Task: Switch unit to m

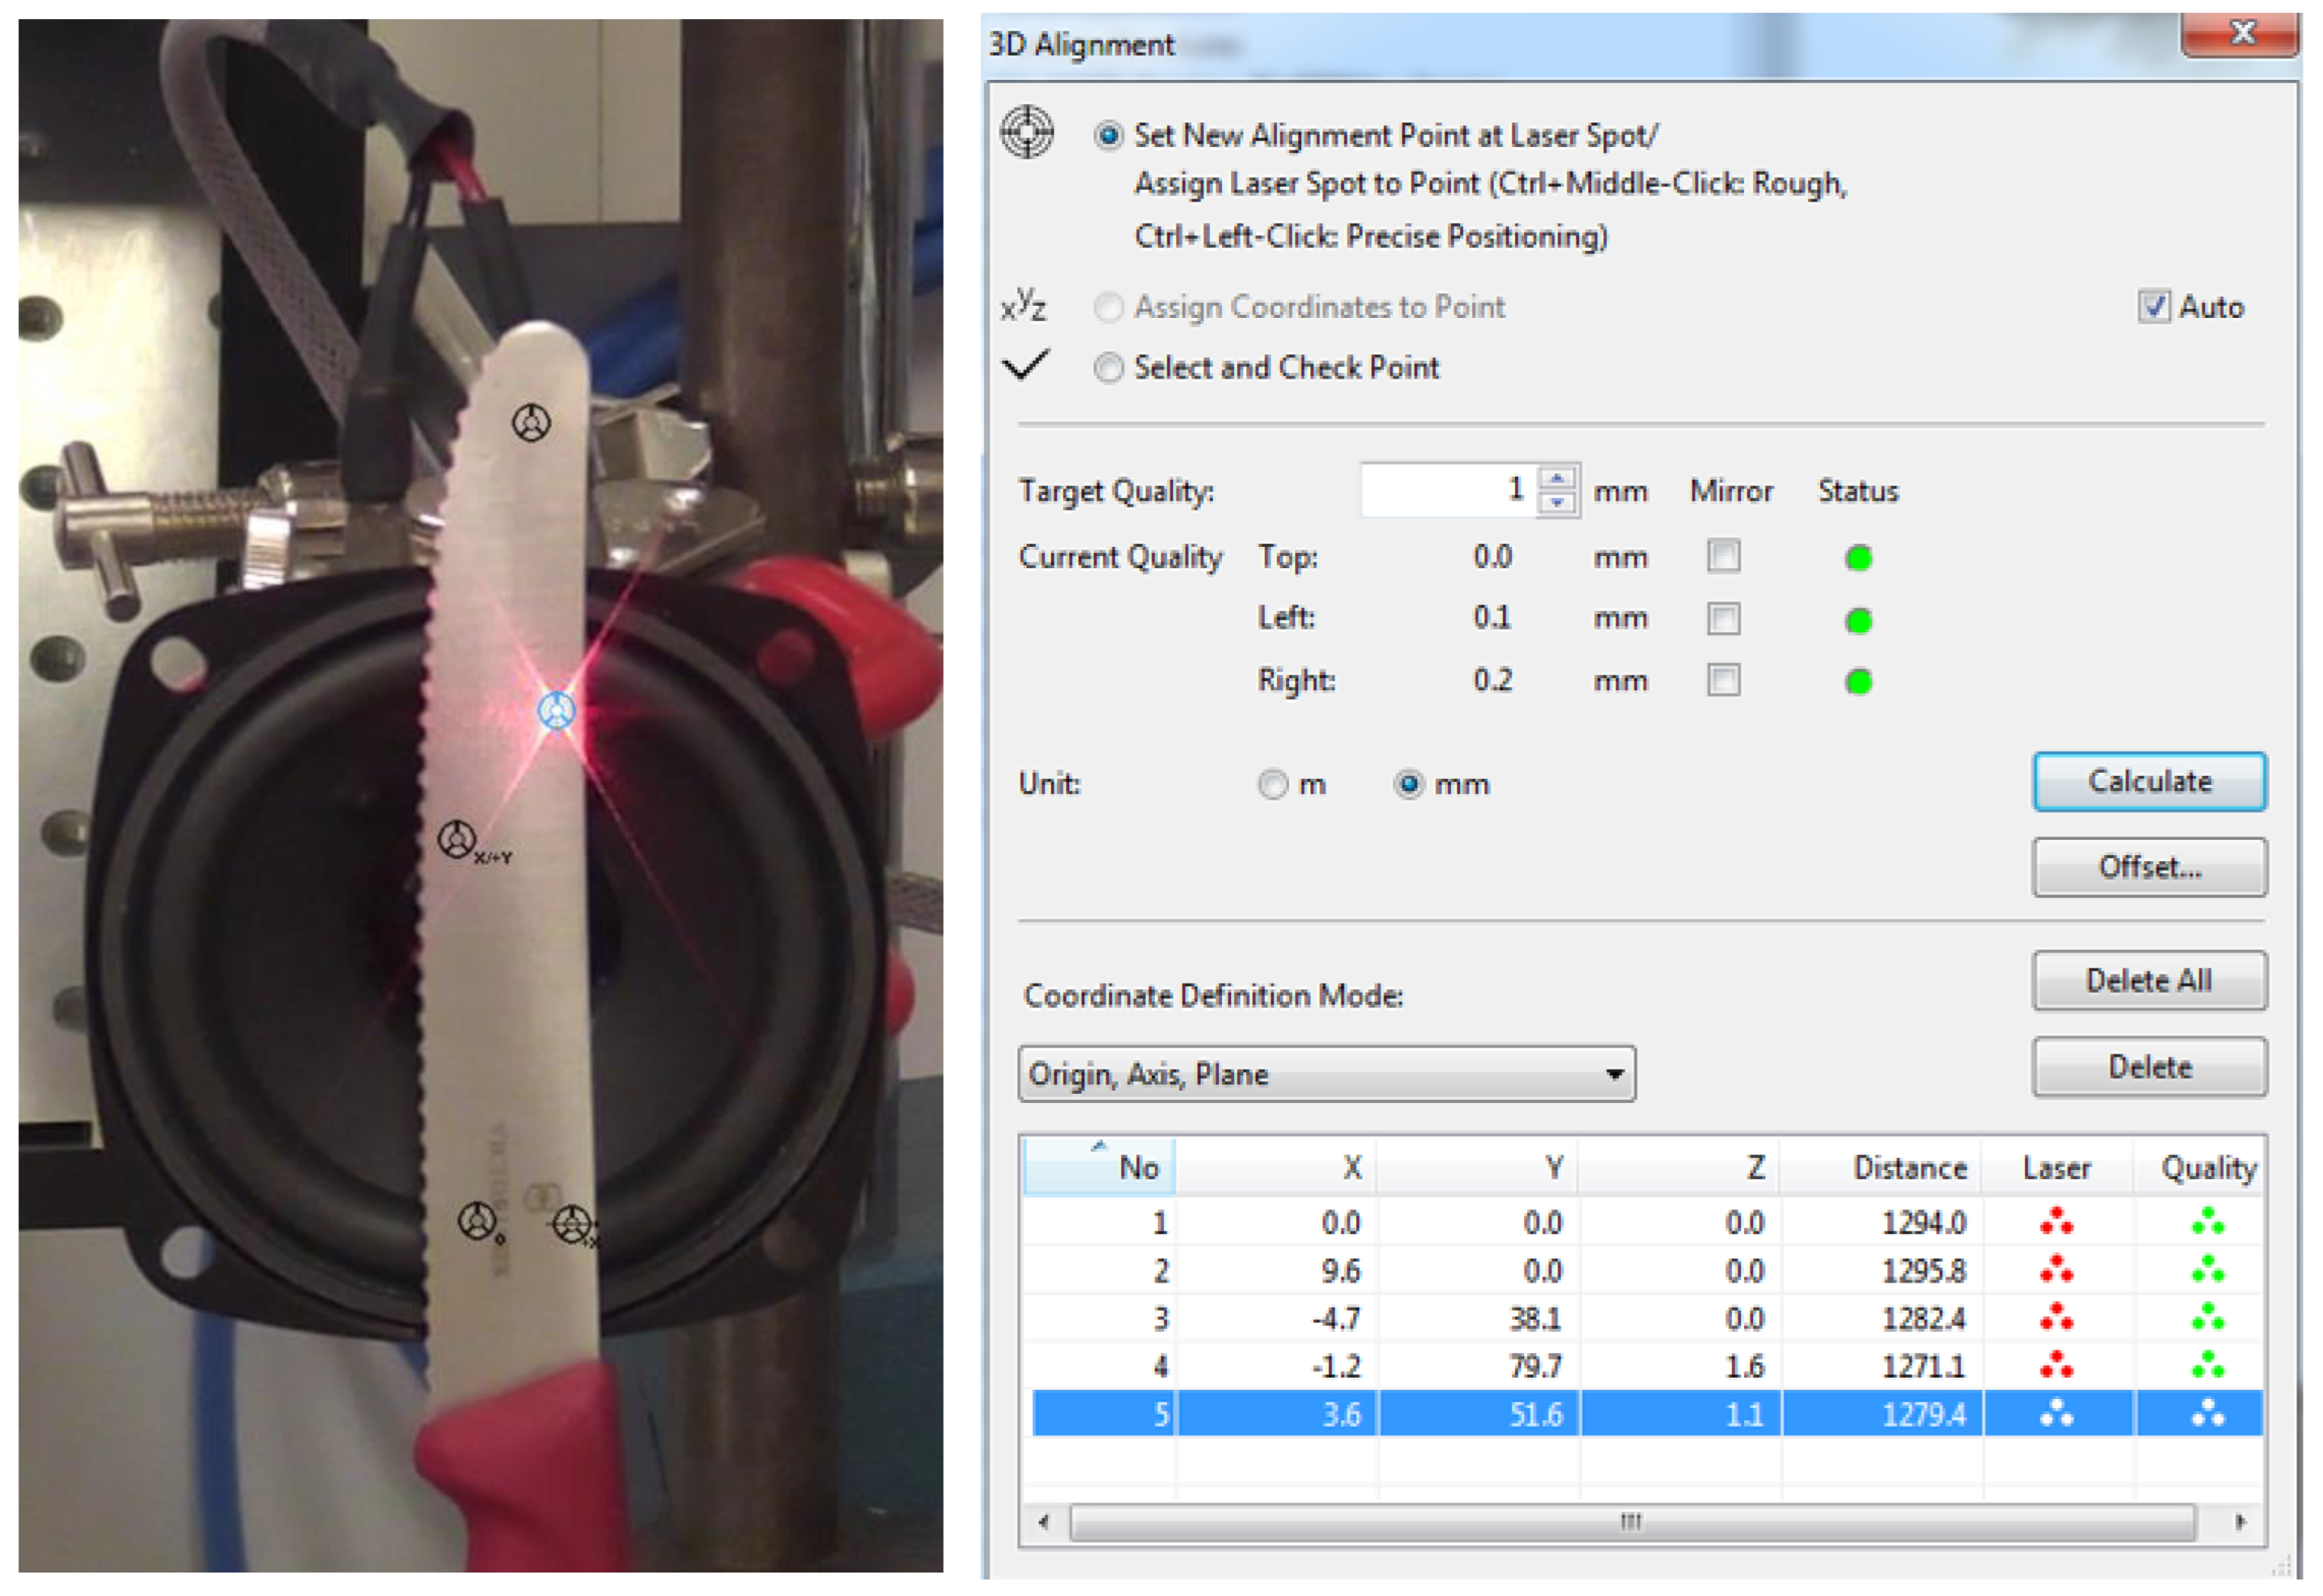Action: [1272, 784]
